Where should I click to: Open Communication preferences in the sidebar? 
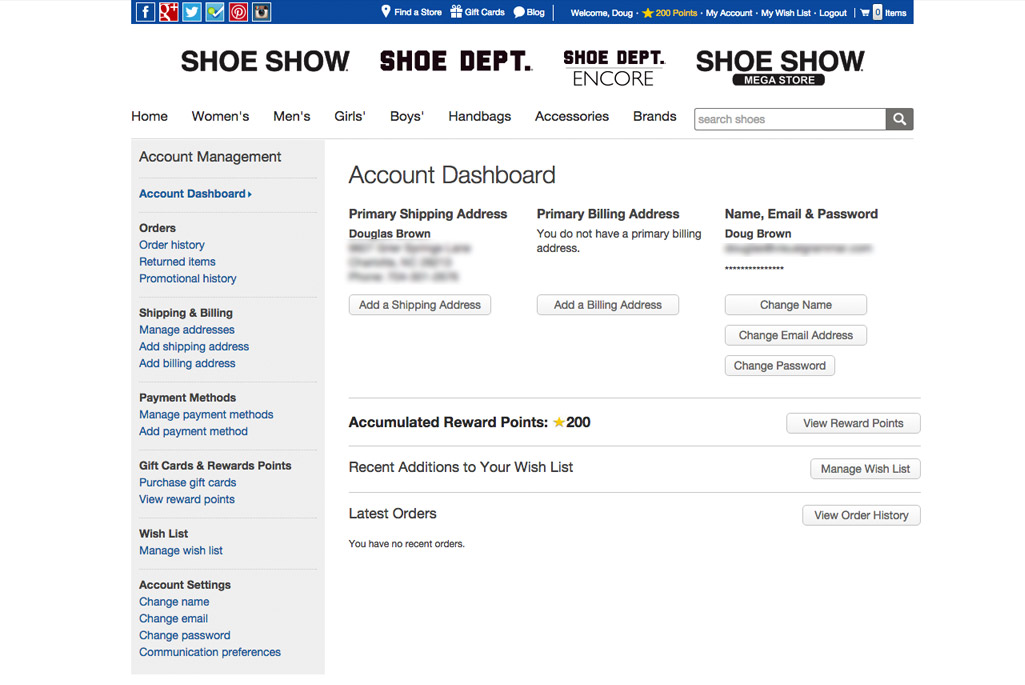pyautogui.click(x=210, y=652)
